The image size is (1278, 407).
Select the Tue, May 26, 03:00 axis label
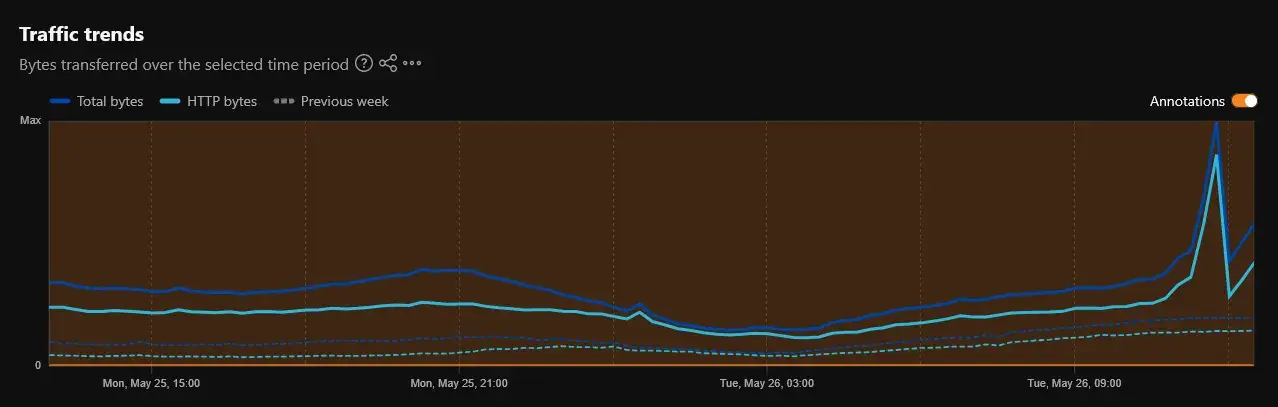click(x=767, y=383)
